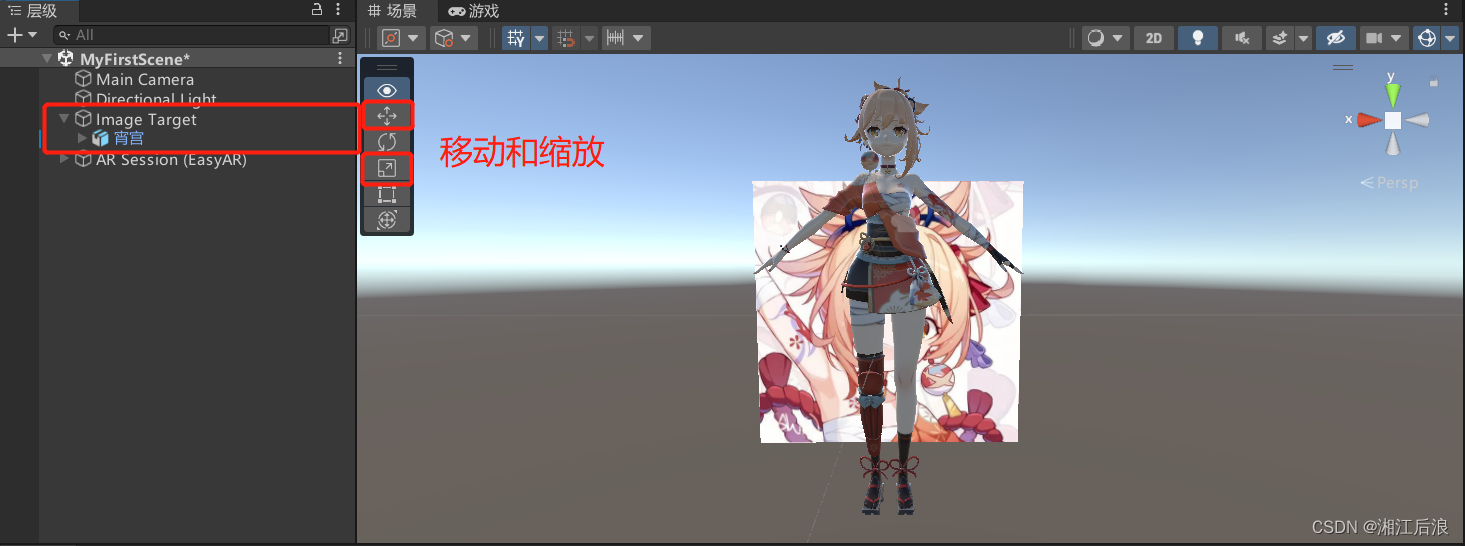Collapse the MyFirstScene tree node

(x=47, y=59)
